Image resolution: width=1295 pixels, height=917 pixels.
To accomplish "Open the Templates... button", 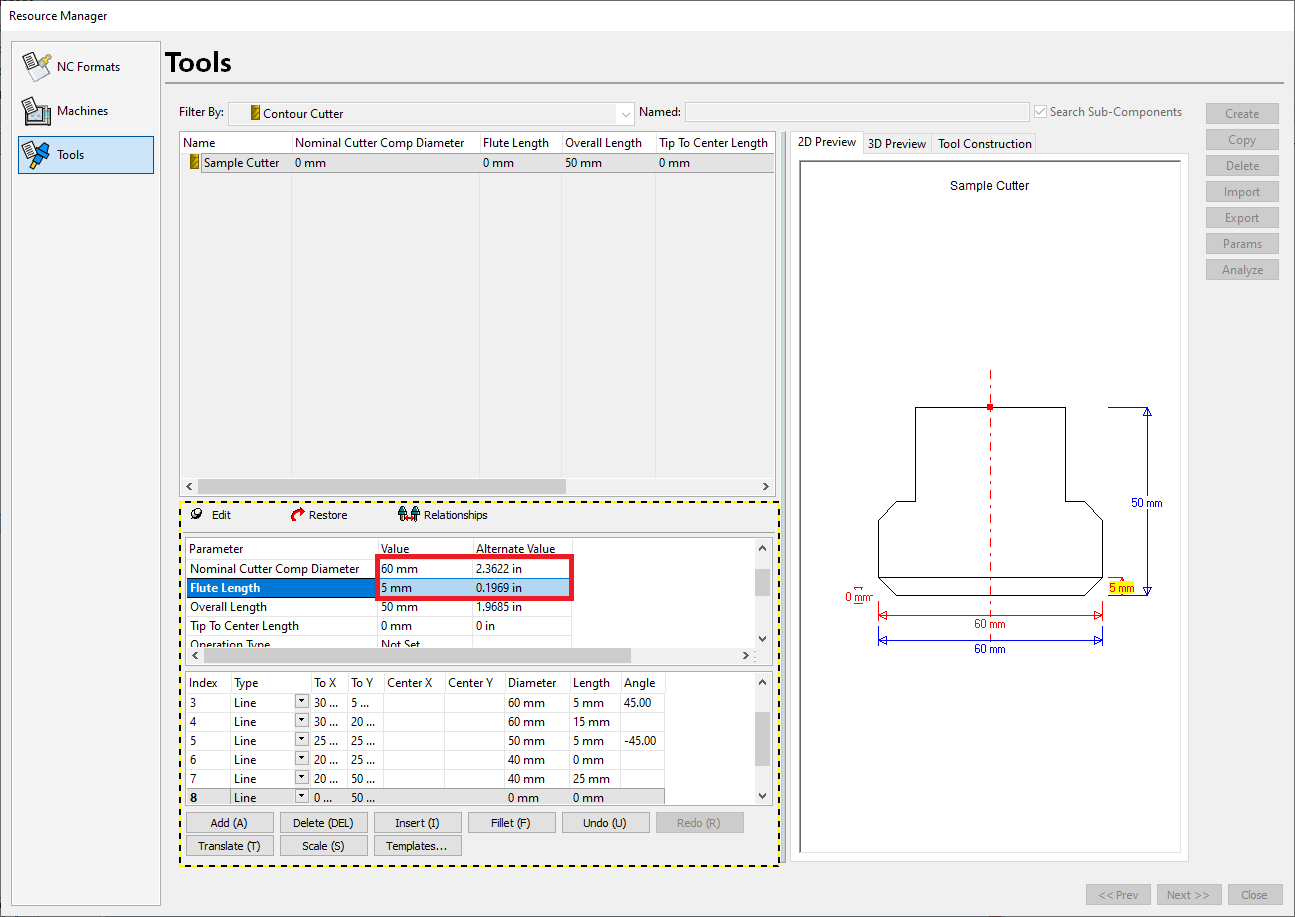I will coord(417,846).
